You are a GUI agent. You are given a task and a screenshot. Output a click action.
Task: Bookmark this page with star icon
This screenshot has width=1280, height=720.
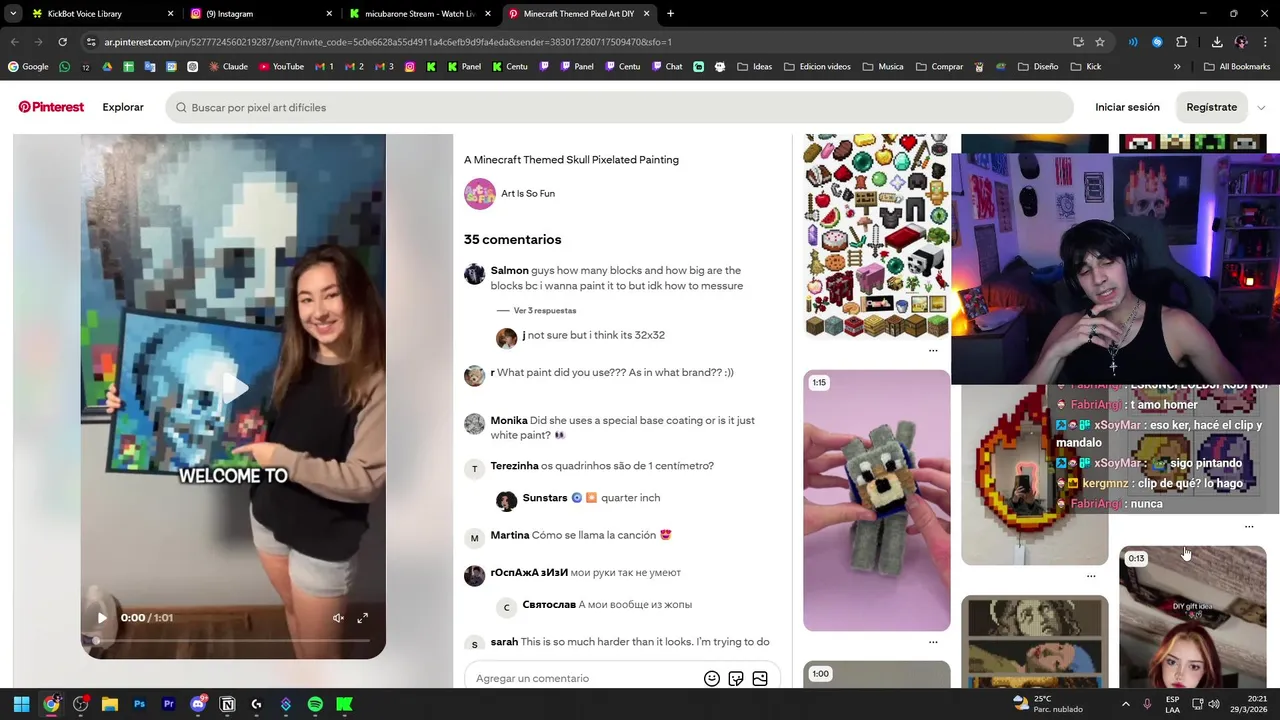point(1100,42)
